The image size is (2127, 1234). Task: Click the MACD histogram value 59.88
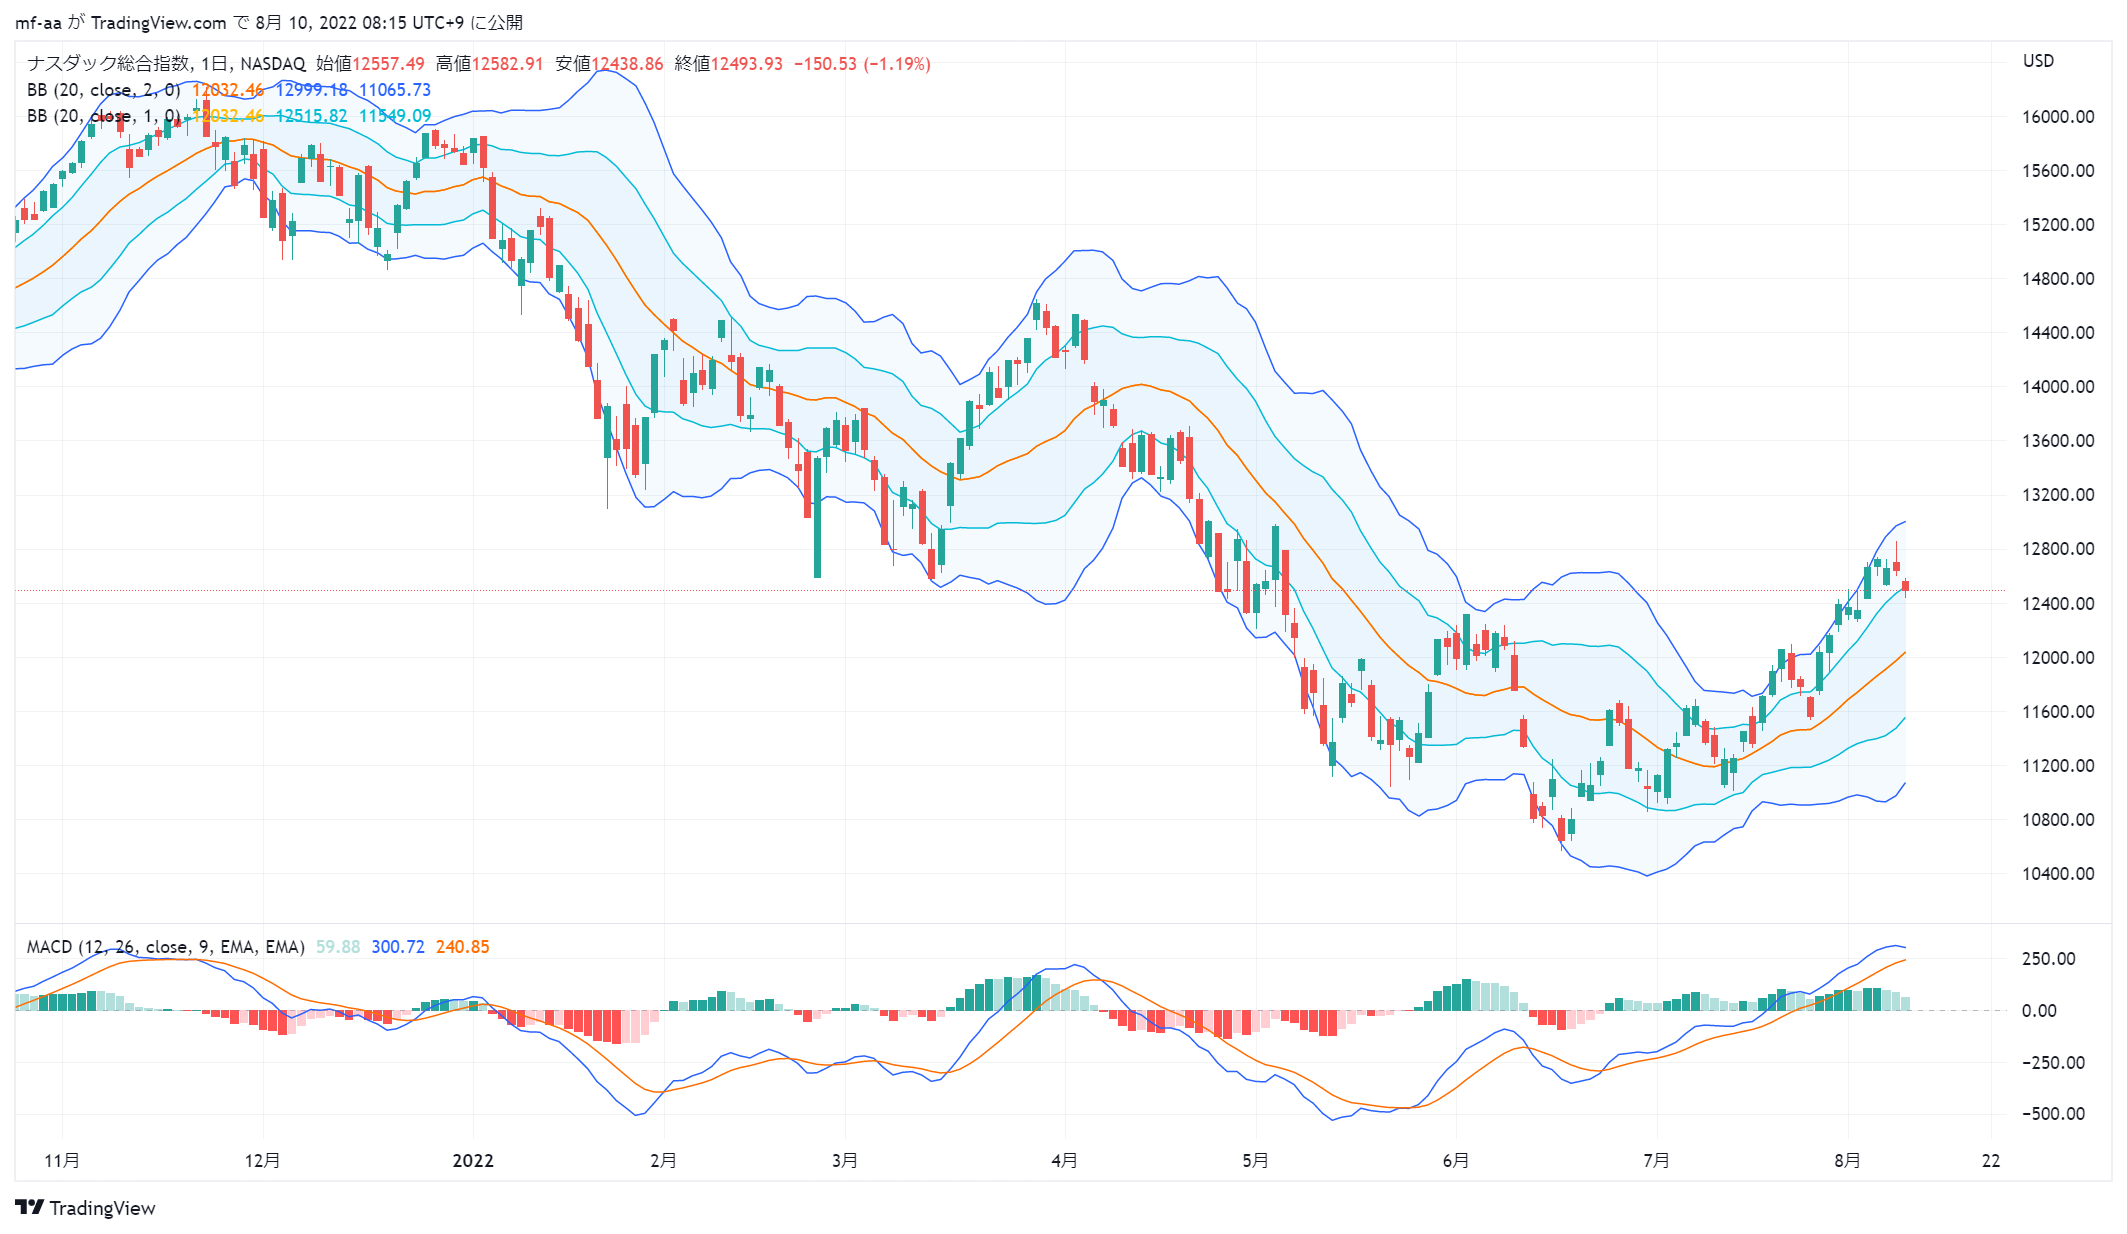[x=338, y=947]
